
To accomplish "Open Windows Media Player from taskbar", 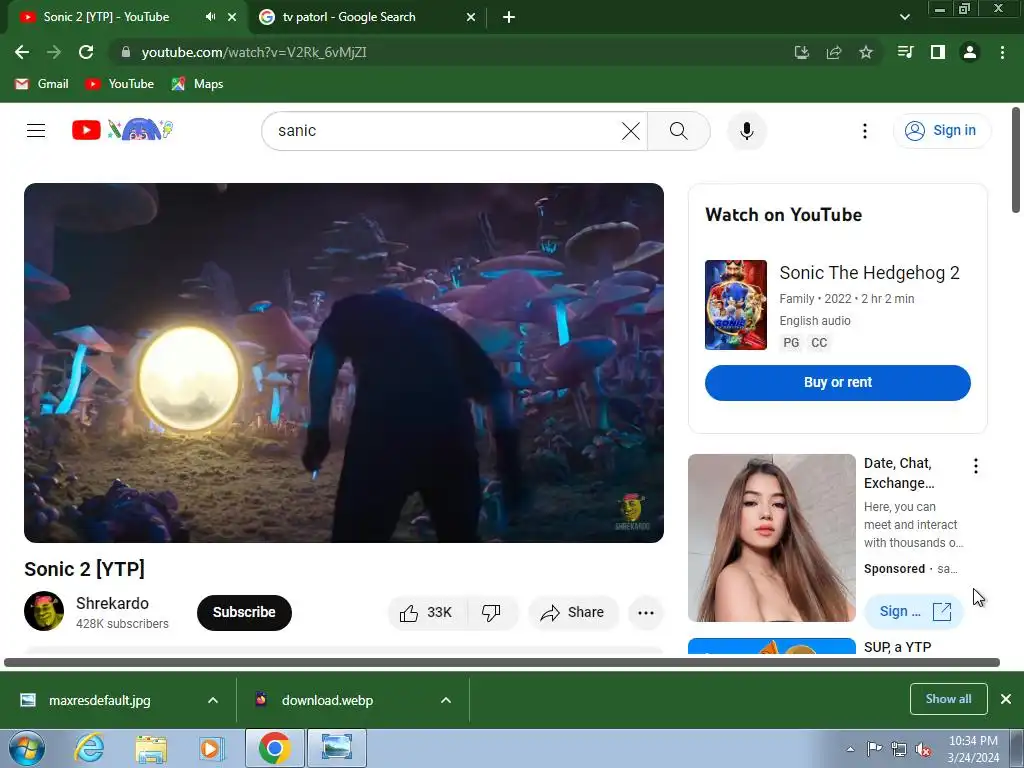I will click(x=212, y=748).
